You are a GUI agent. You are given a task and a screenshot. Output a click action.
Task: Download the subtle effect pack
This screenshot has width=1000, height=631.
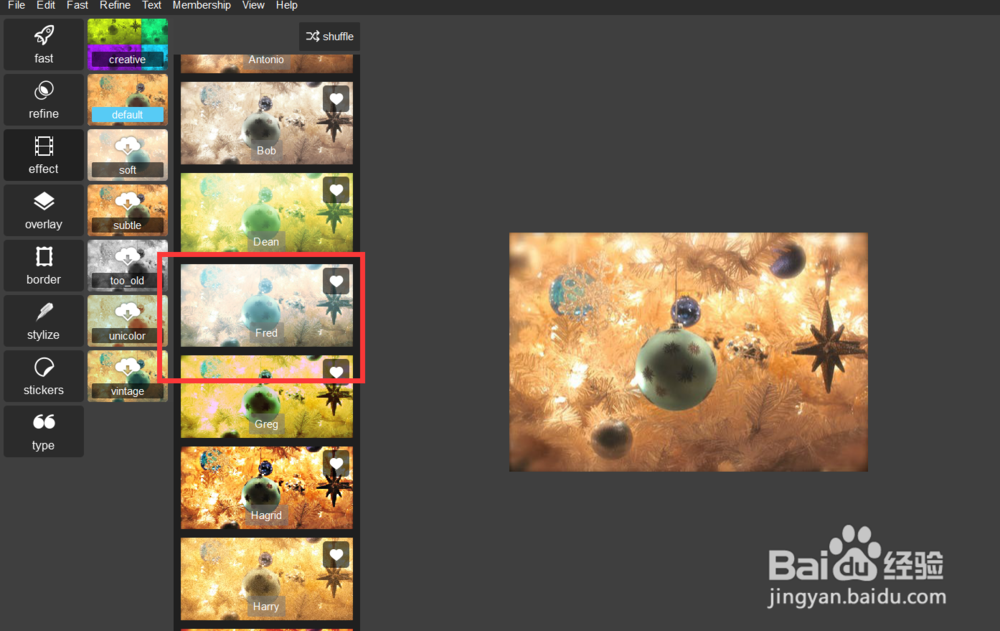128,211
